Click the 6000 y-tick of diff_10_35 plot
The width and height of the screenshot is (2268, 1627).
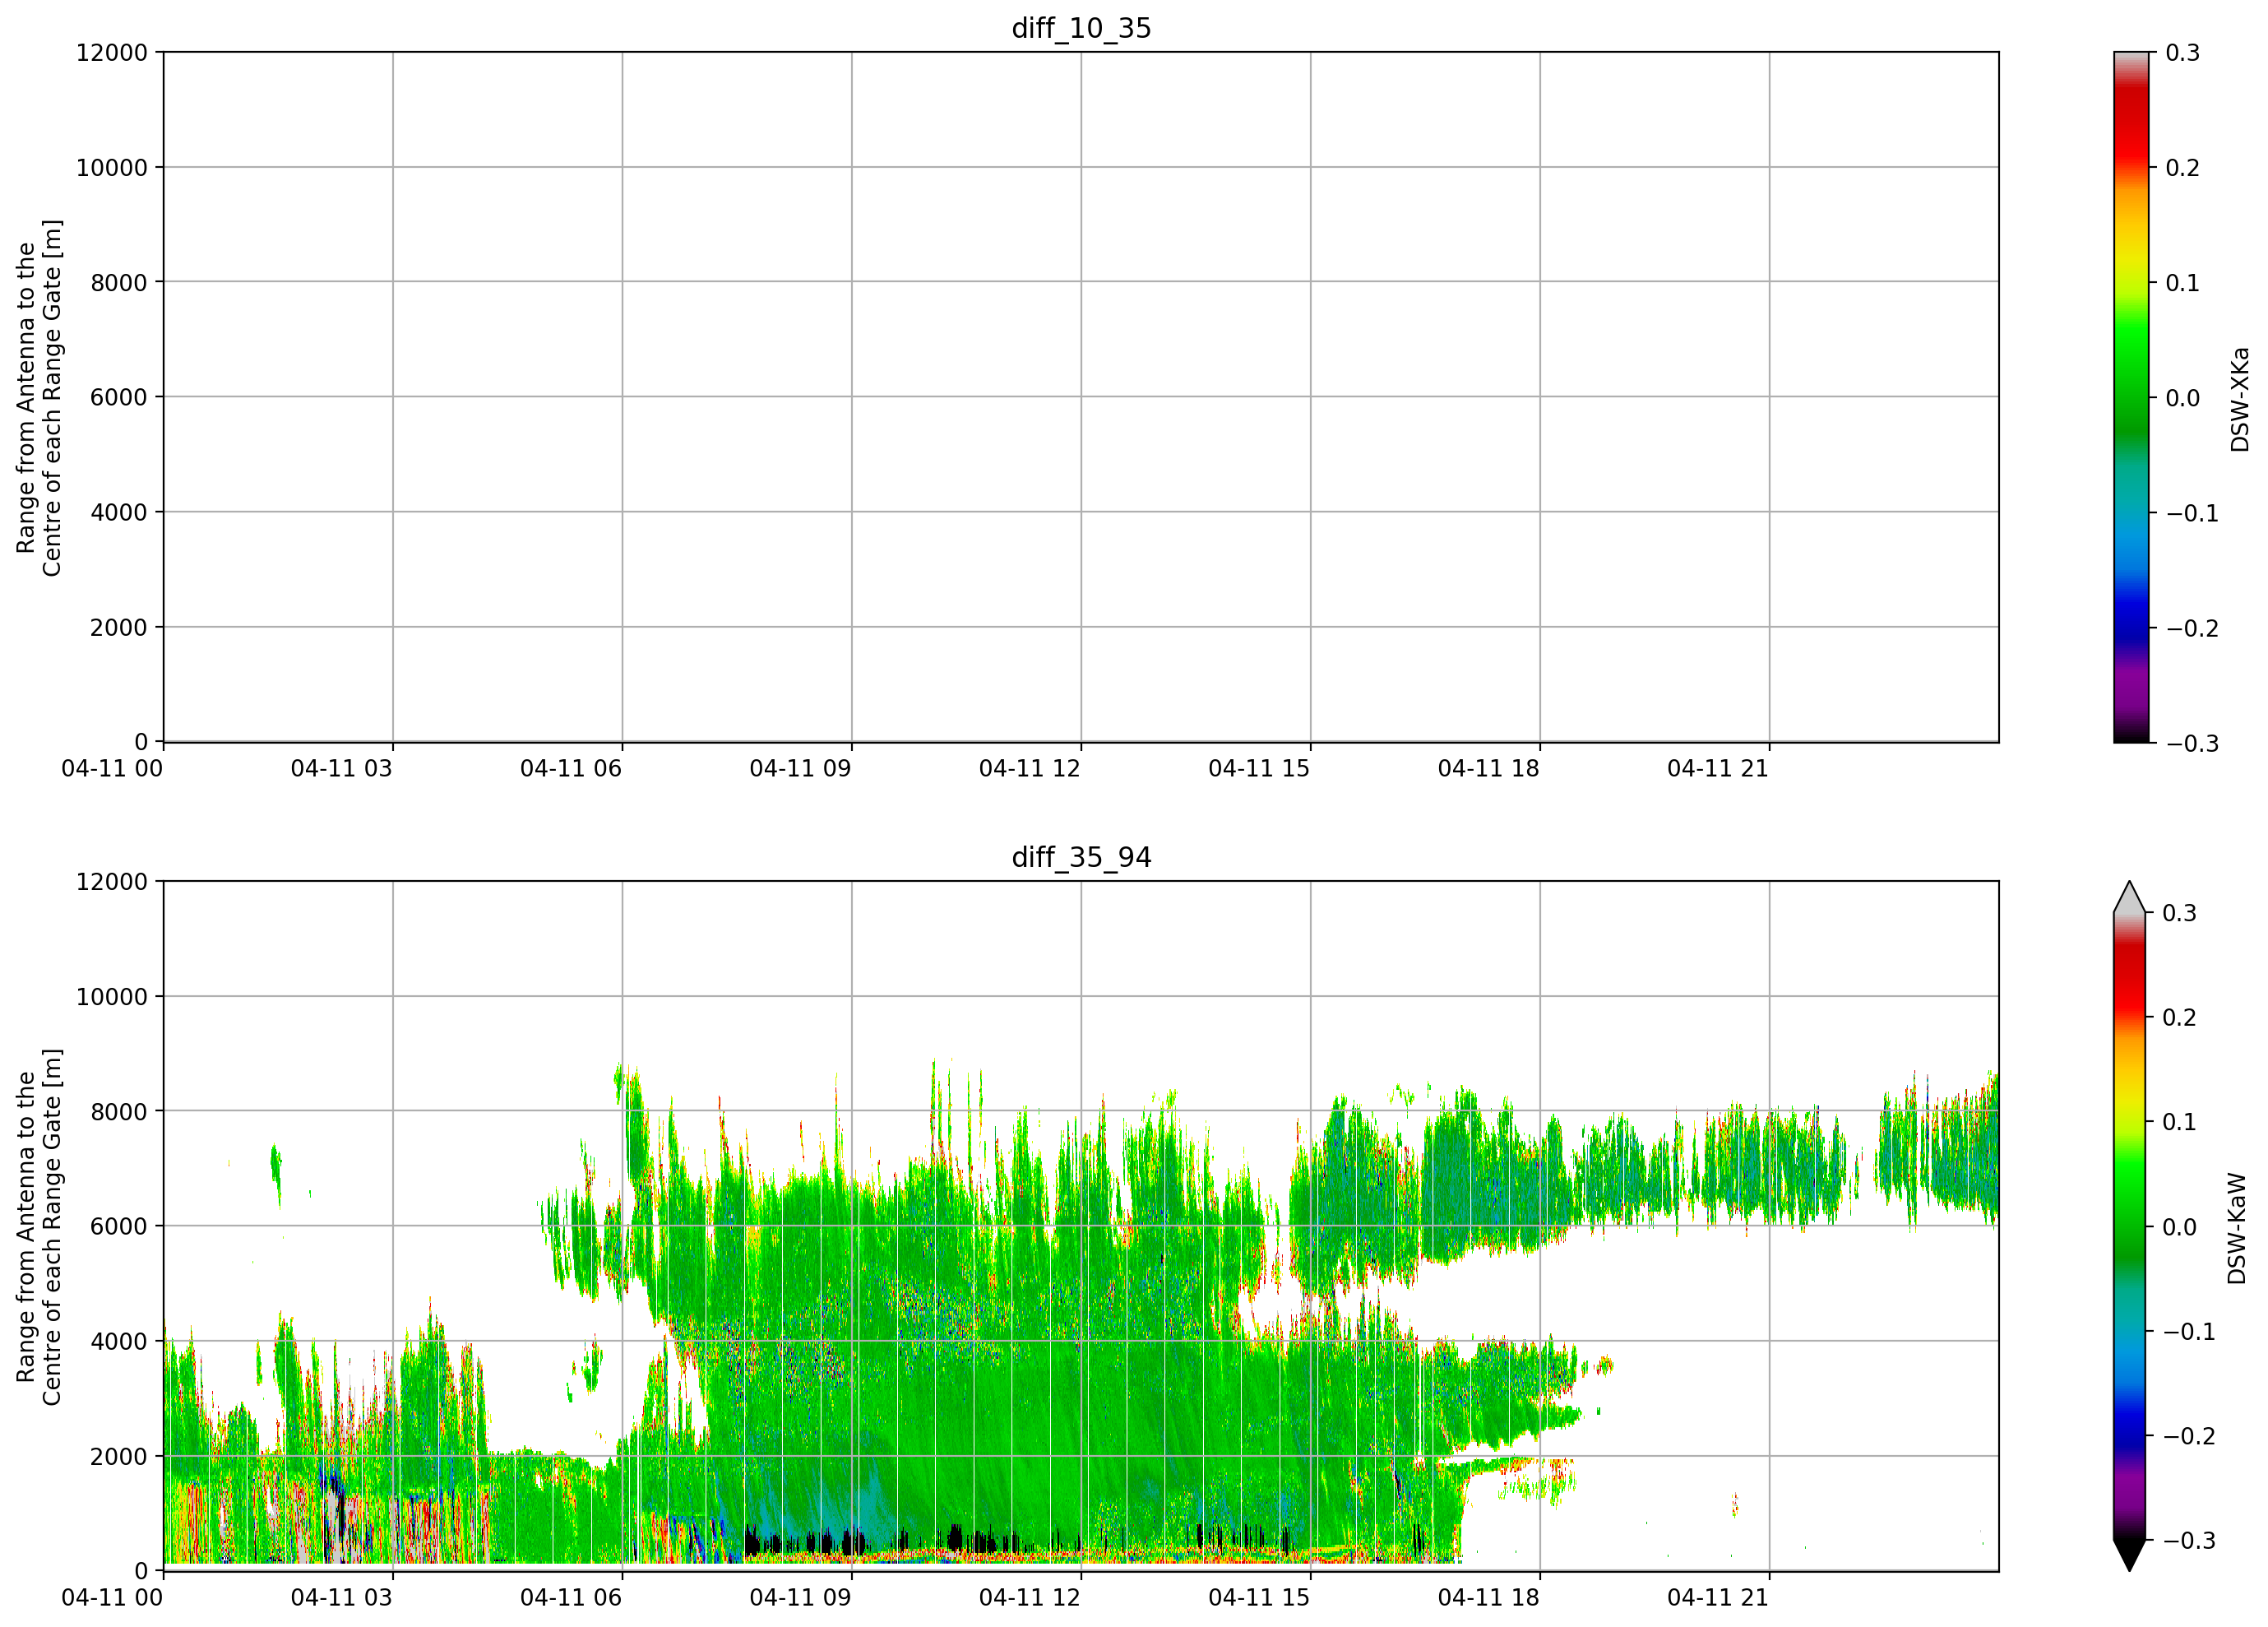pyautogui.click(x=119, y=397)
